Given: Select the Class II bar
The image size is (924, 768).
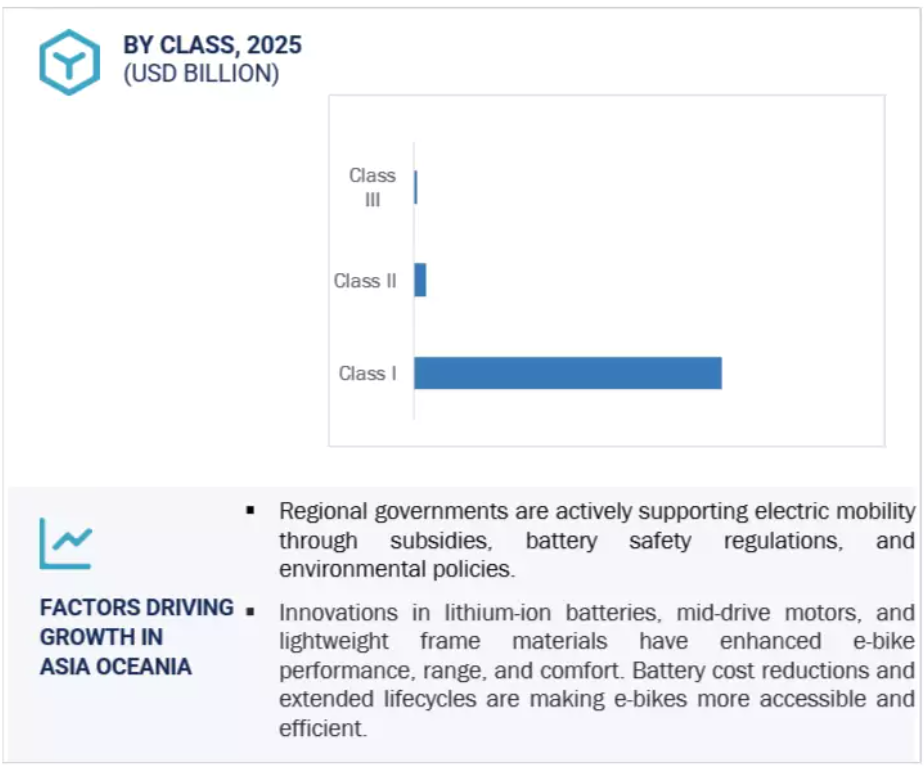Looking at the screenshot, I should tap(420, 280).
